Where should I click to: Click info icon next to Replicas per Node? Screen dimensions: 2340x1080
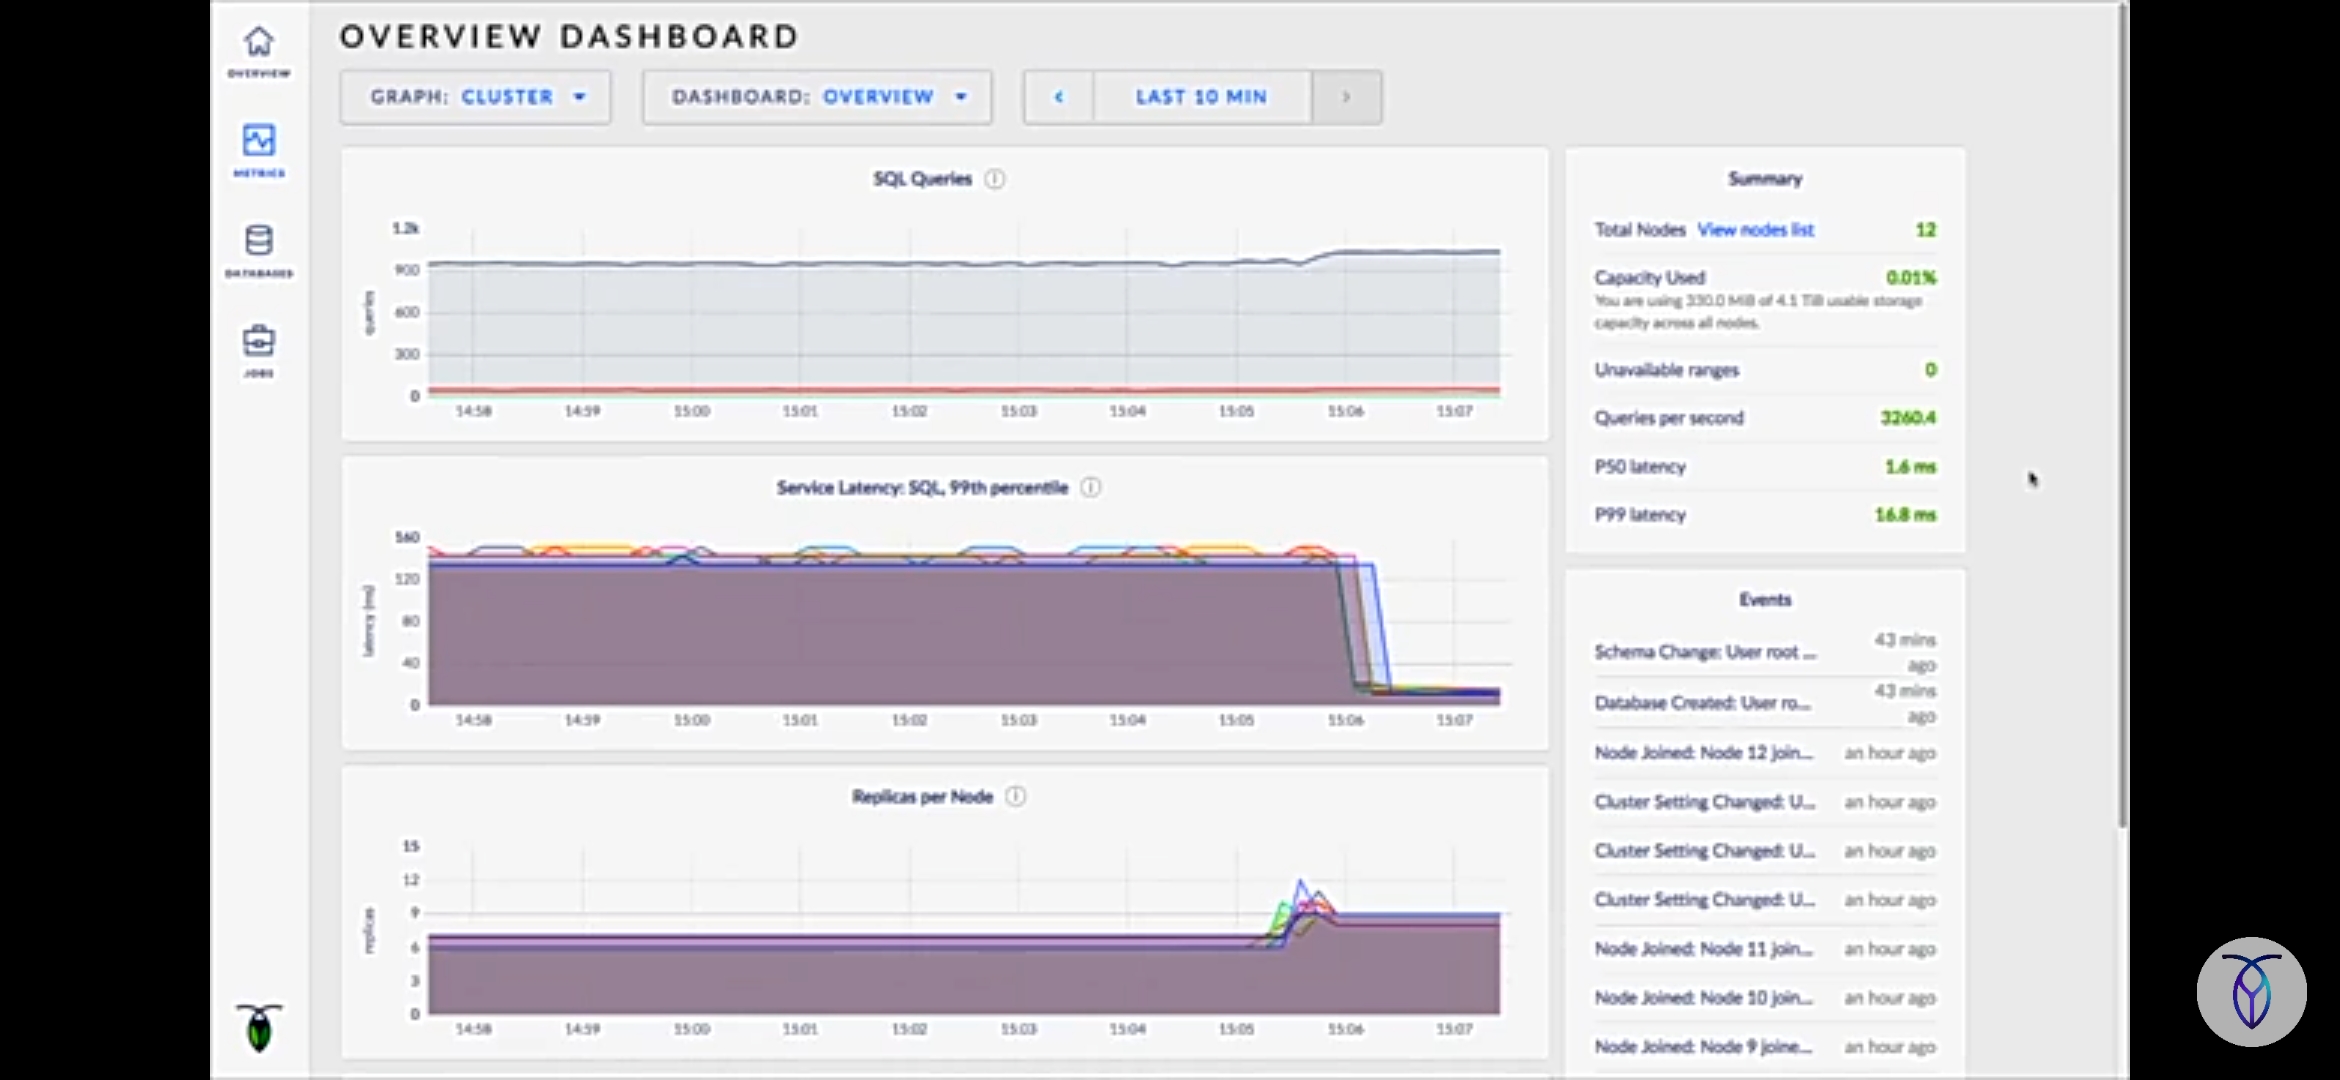coord(1015,797)
